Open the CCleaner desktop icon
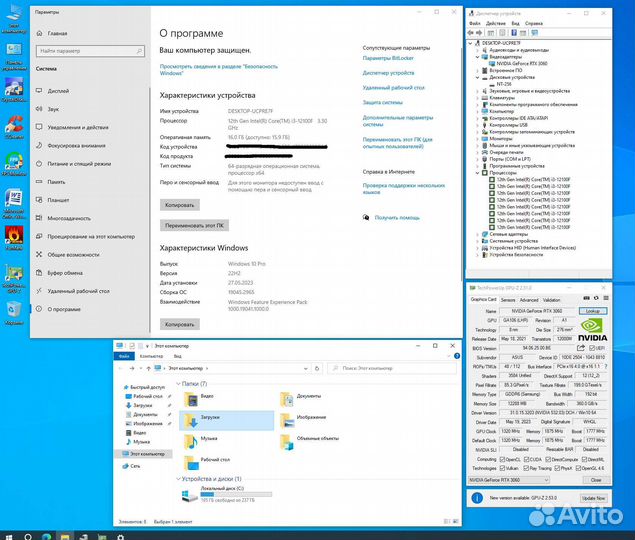This screenshot has height=540, width=635. point(14,127)
